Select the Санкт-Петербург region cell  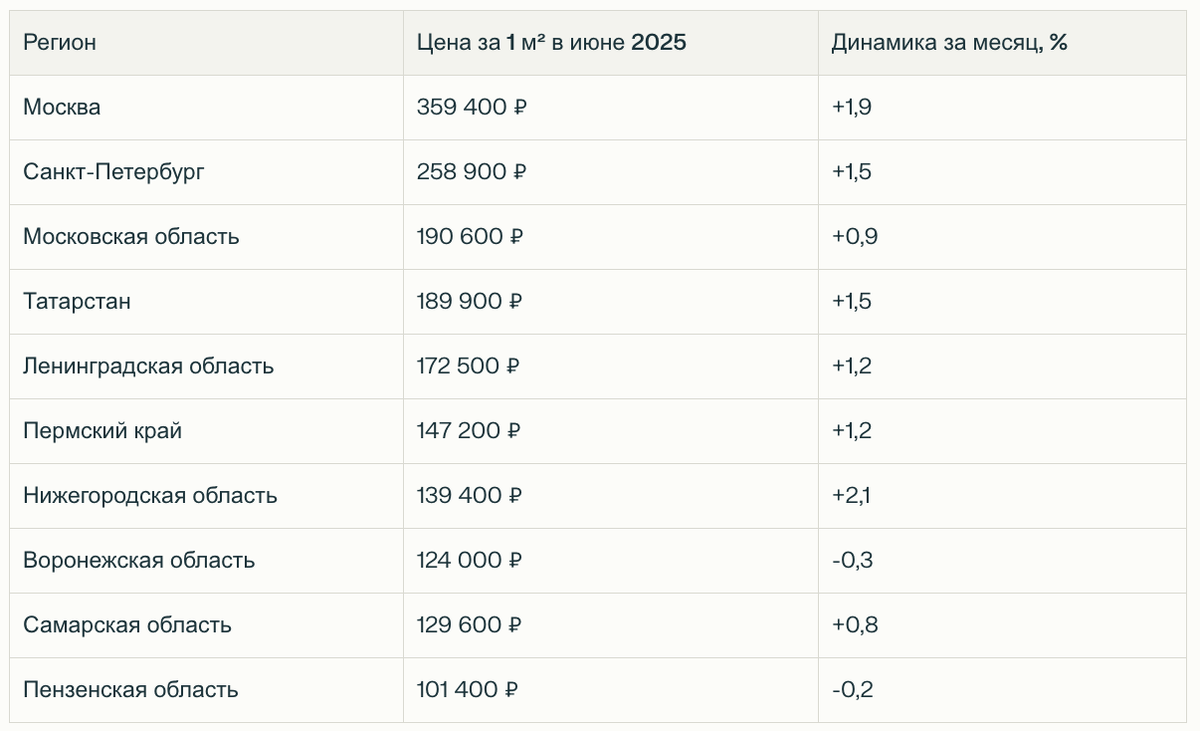point(113,172)
